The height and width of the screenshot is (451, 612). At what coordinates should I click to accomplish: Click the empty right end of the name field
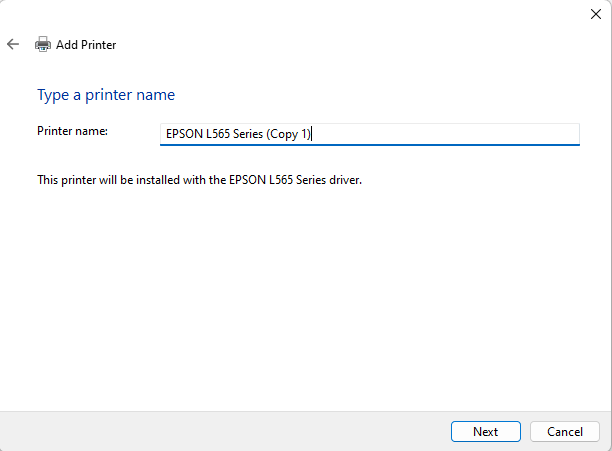point(480,134)
